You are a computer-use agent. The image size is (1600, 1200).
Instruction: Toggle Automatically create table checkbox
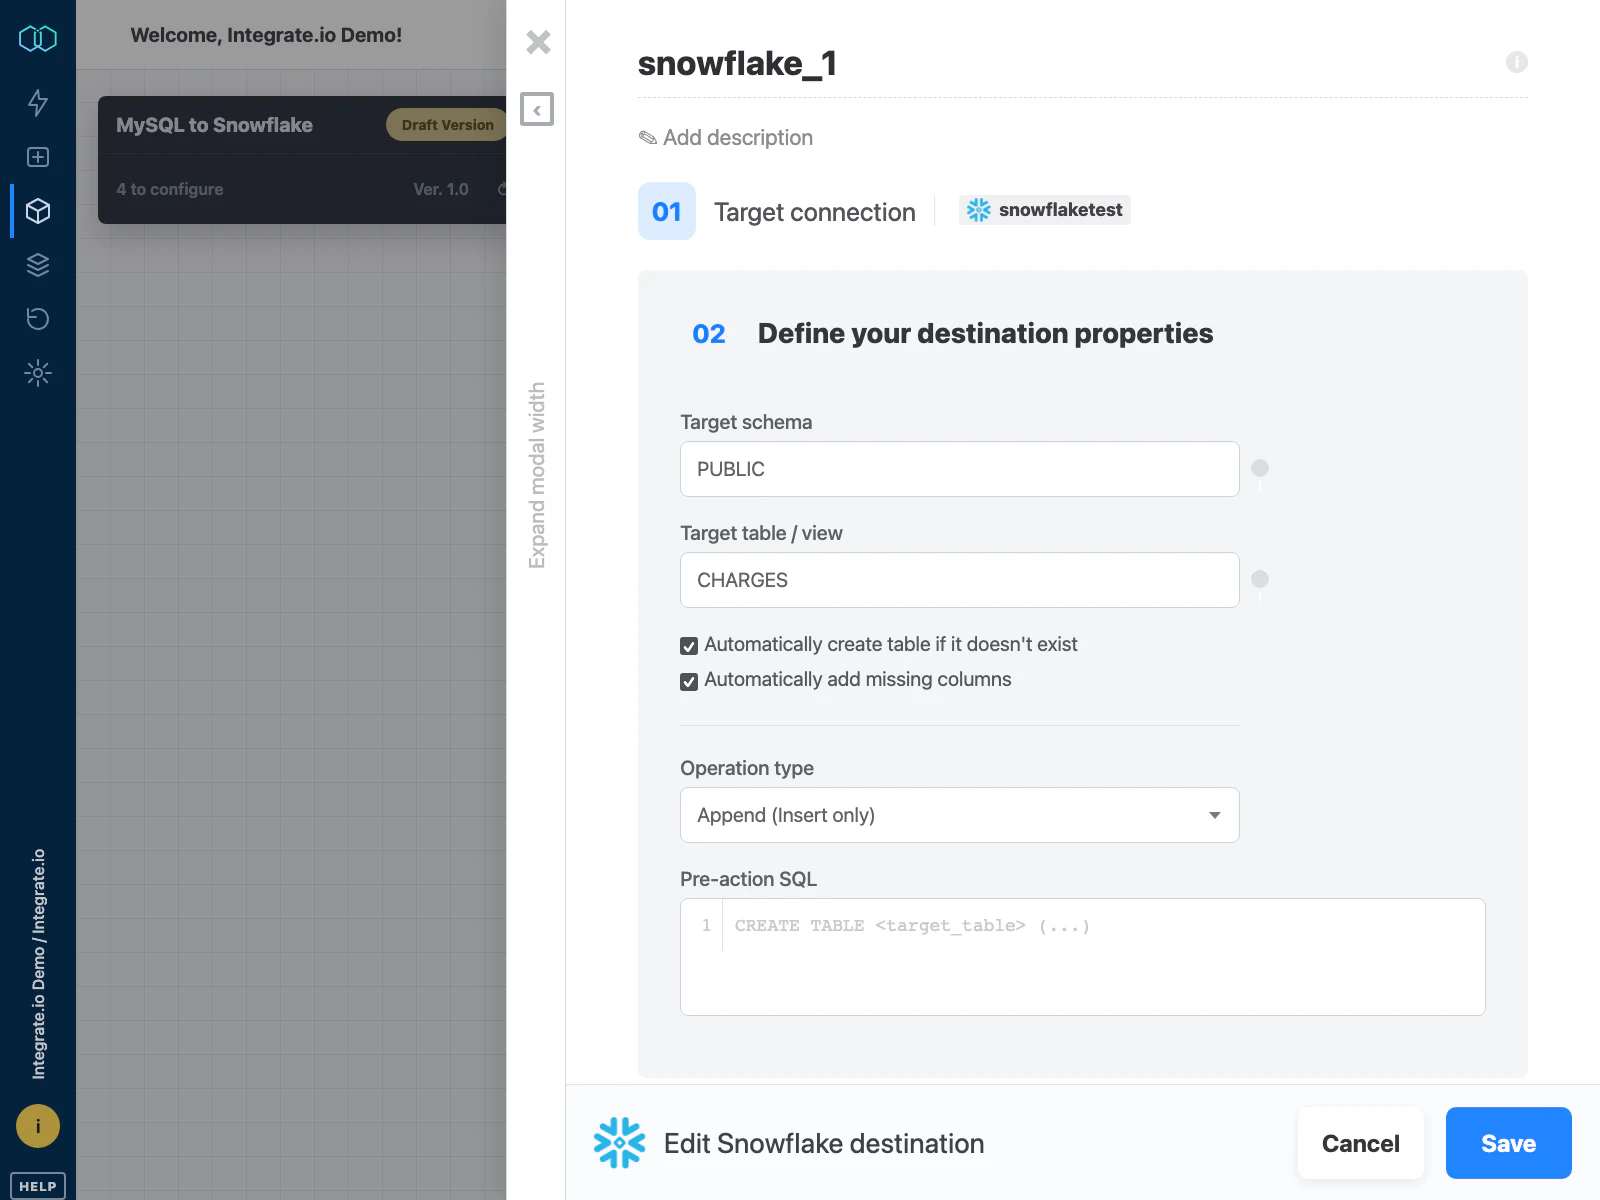689,646
